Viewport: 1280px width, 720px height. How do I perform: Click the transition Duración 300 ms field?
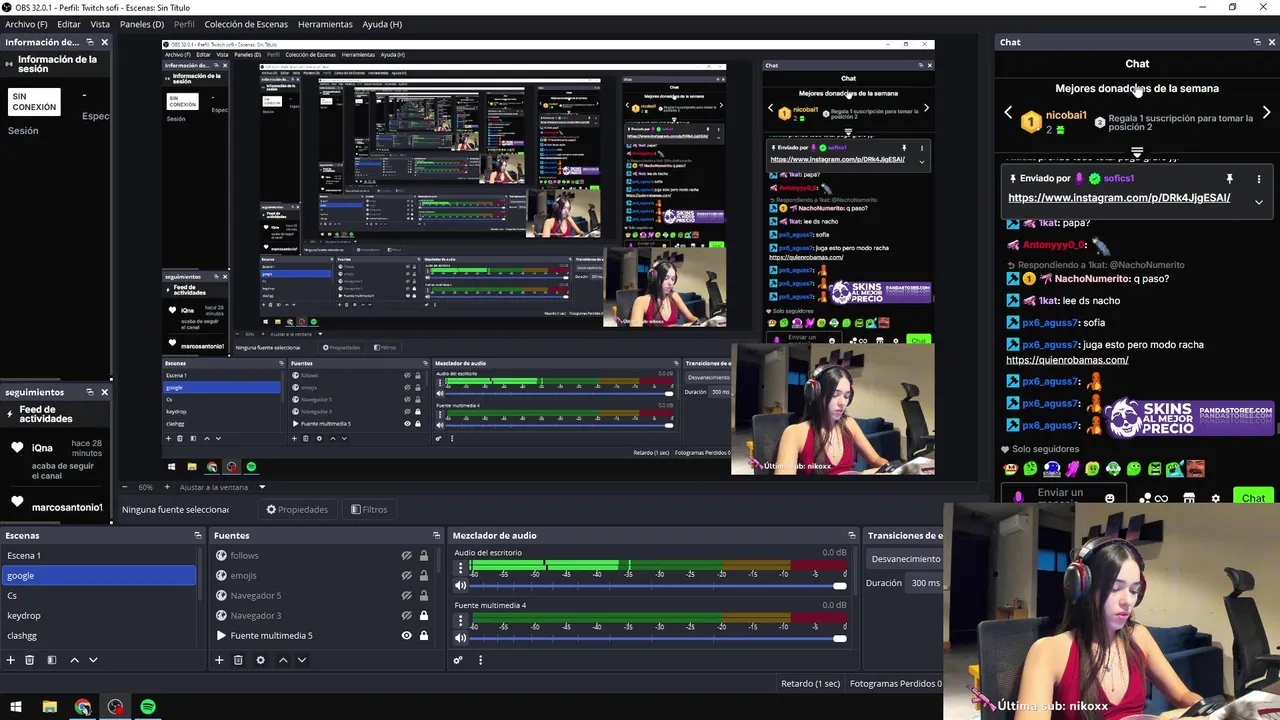925,583
